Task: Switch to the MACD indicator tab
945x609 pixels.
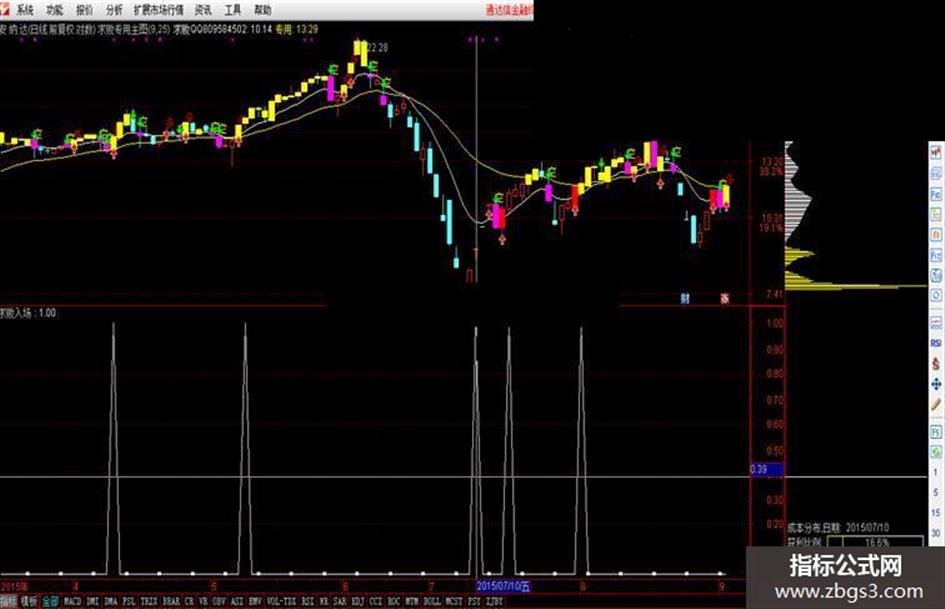Action: [72, 601]
